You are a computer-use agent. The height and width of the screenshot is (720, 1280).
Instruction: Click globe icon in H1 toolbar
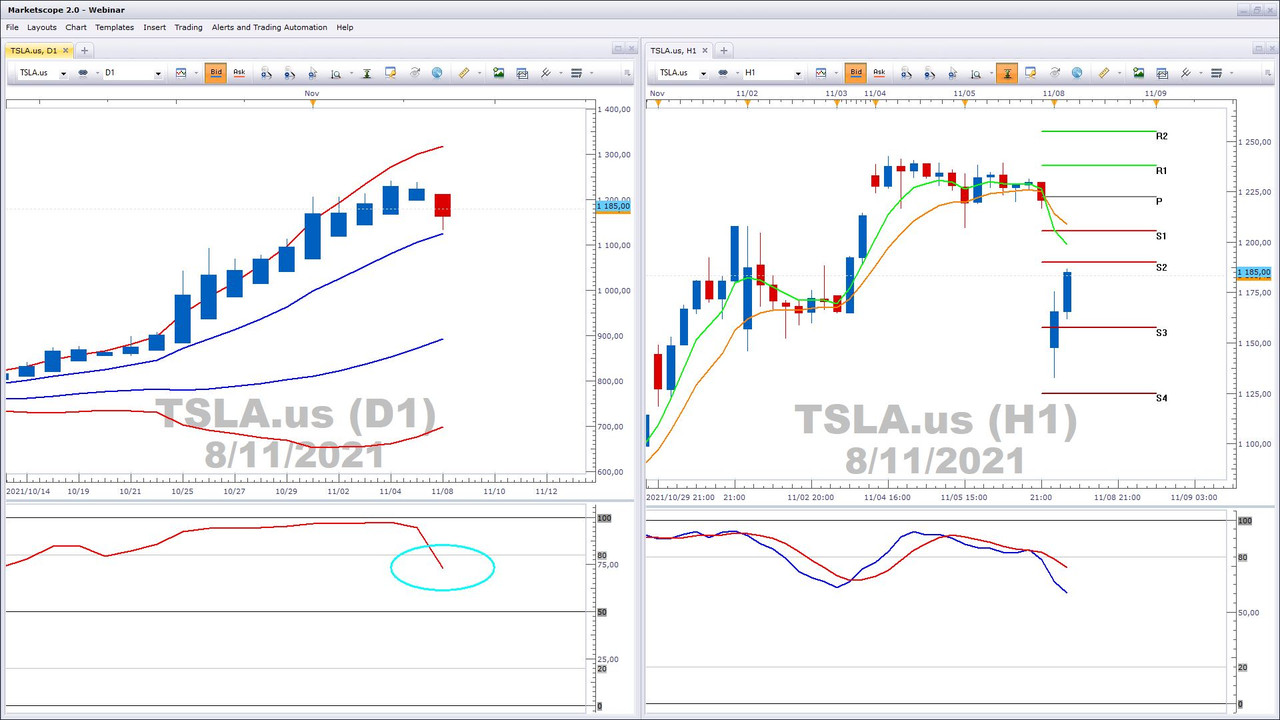(x=1077, y=73)
